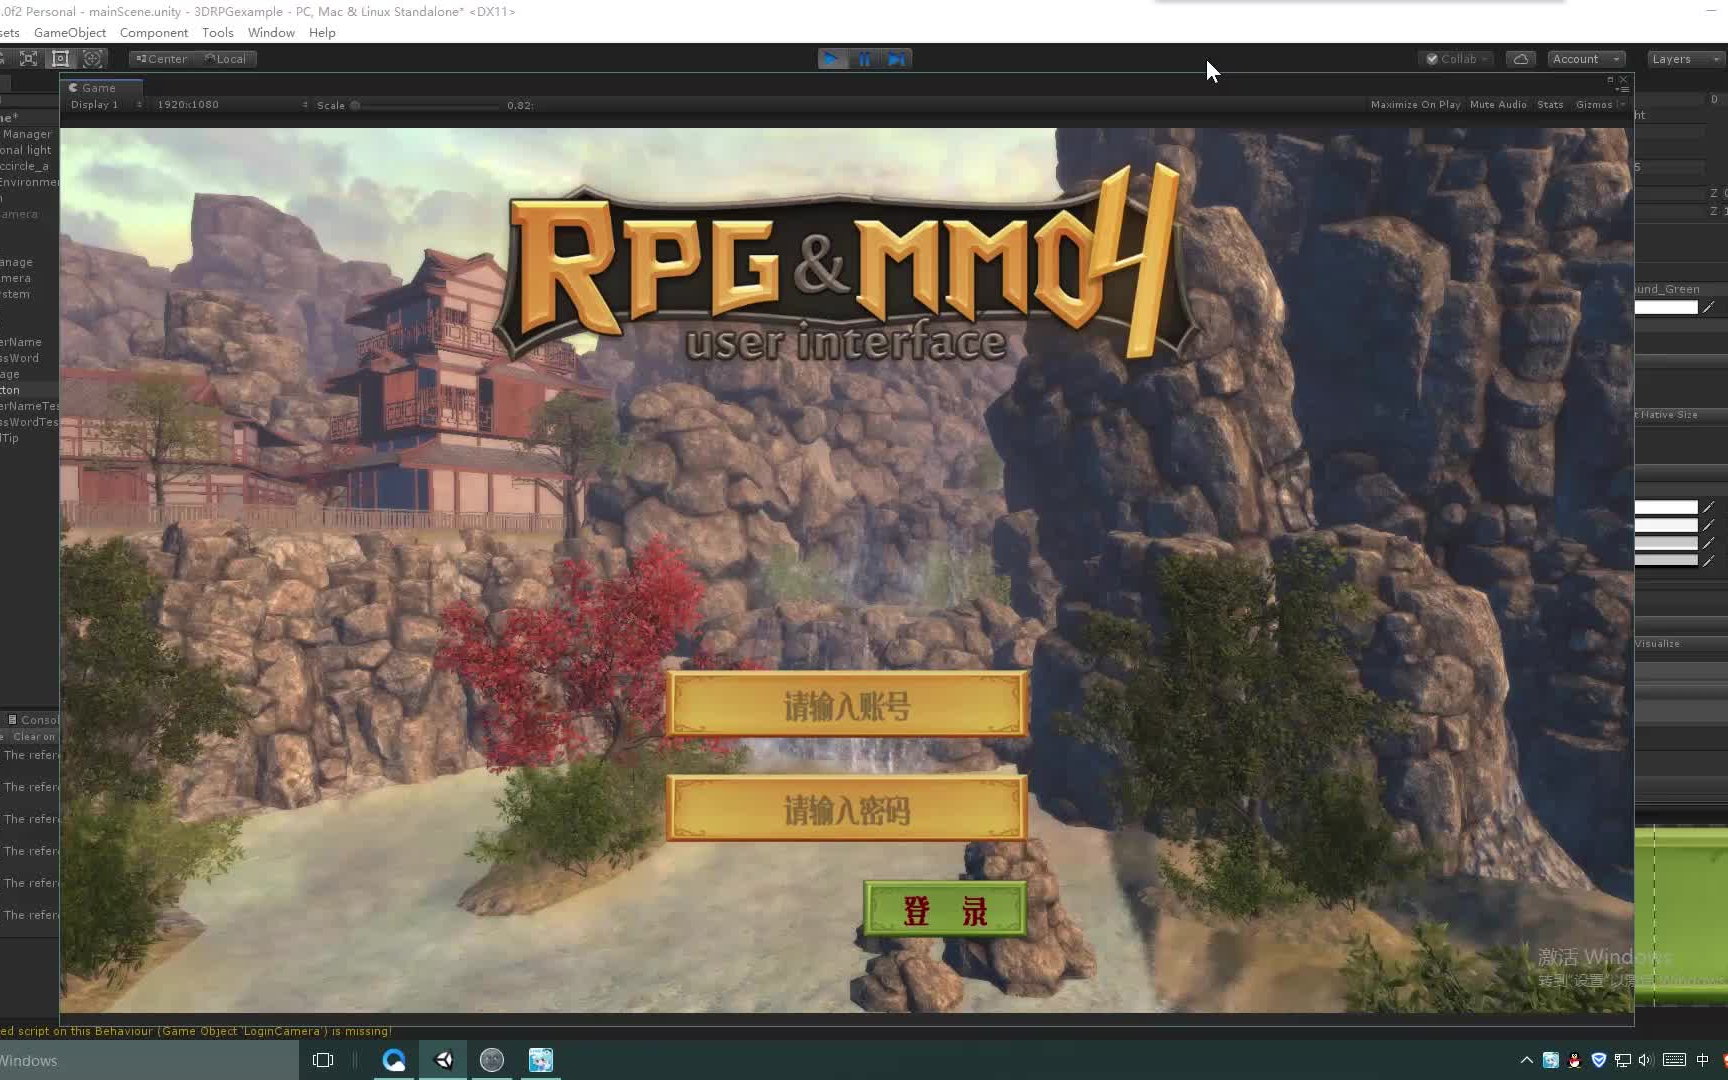Open the GameObject menu

[x=70, y=32]
